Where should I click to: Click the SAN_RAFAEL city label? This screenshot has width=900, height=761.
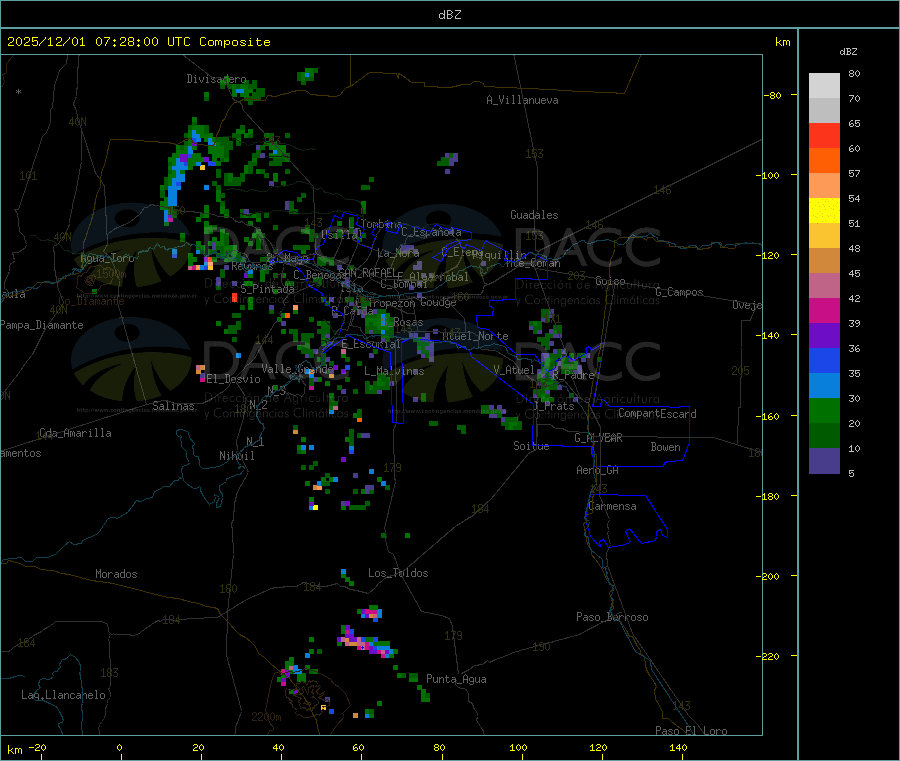(367, 272)
